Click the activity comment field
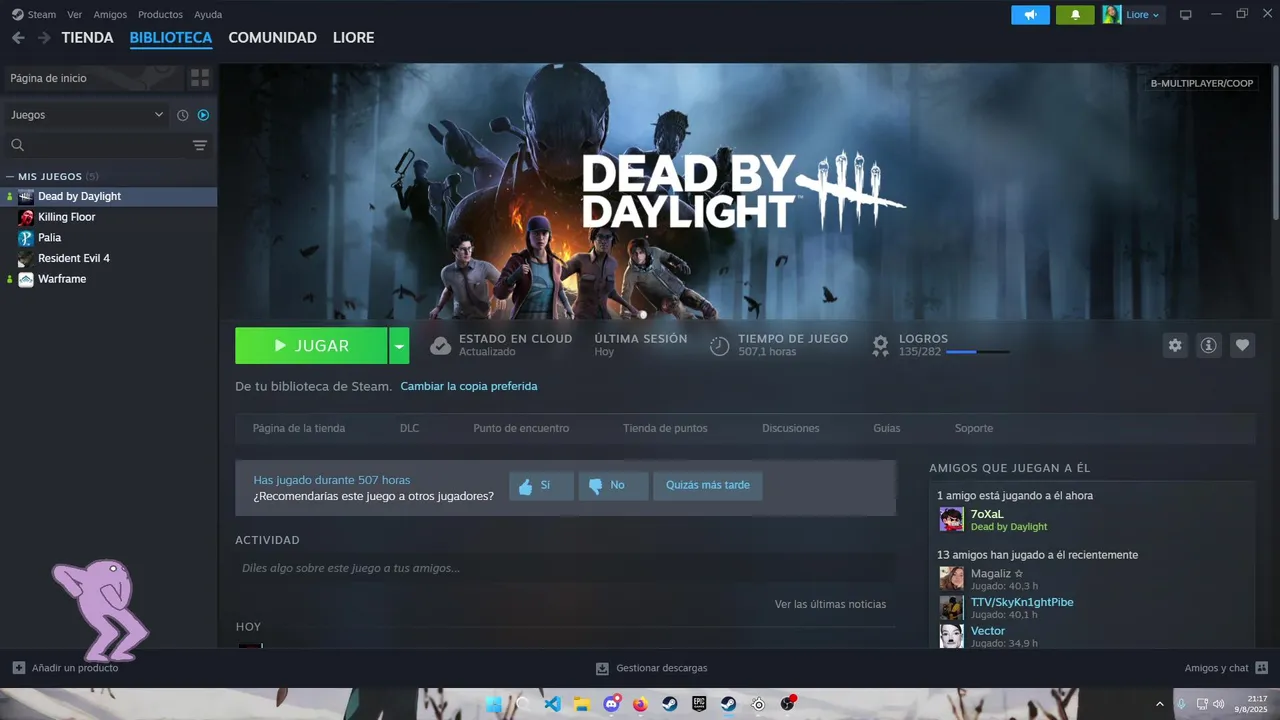This screenshot has width=1280, height=720. click(x=565, y=568)
